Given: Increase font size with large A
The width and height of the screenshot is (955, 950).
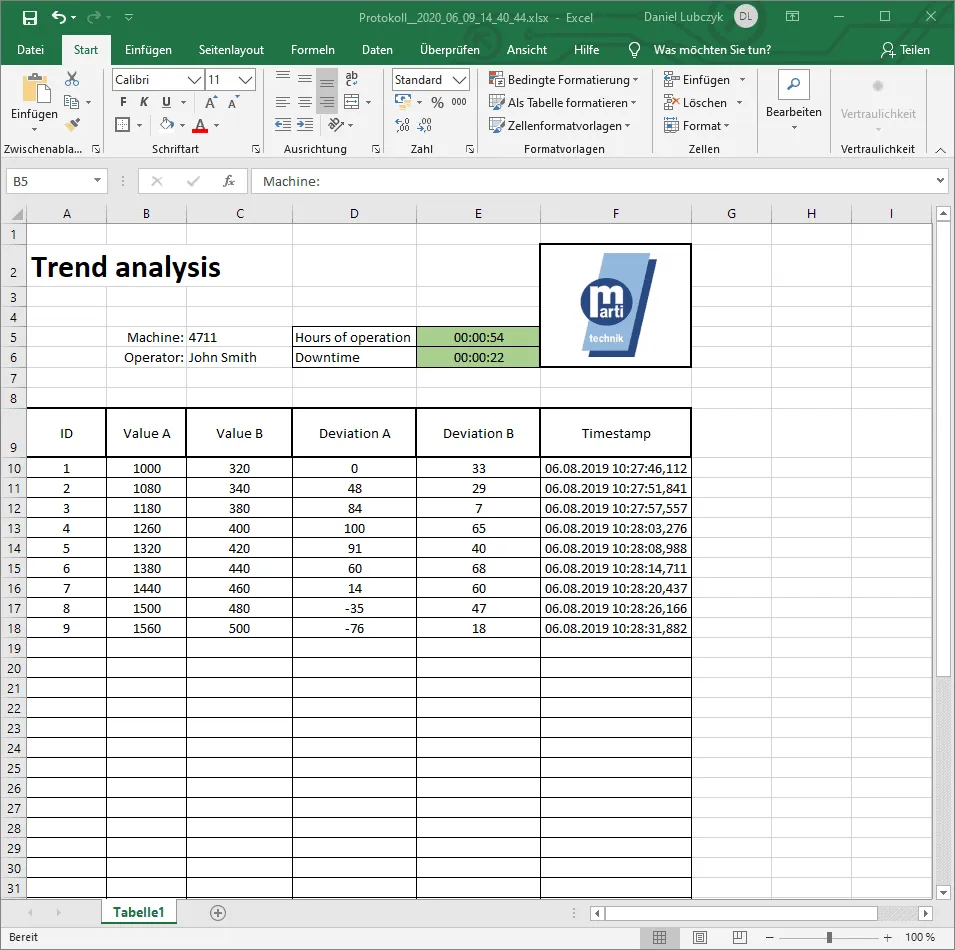Looking at the screenshot, I should (211, 102).
